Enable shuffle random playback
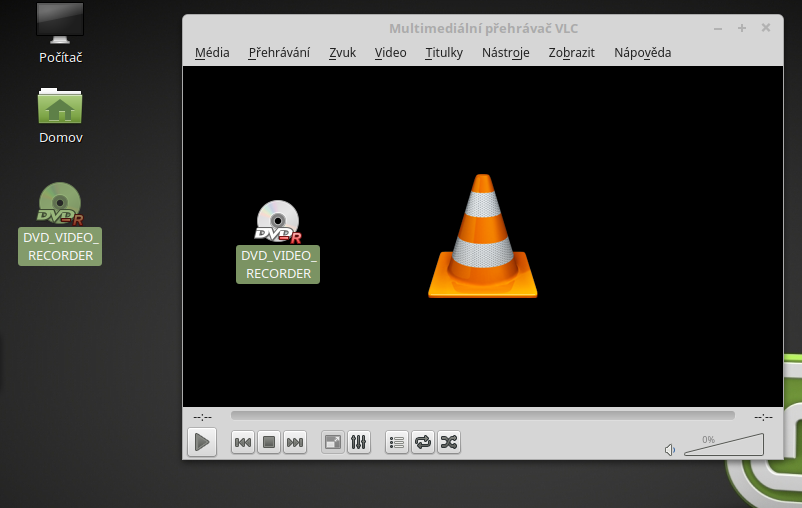 [449, 442]
